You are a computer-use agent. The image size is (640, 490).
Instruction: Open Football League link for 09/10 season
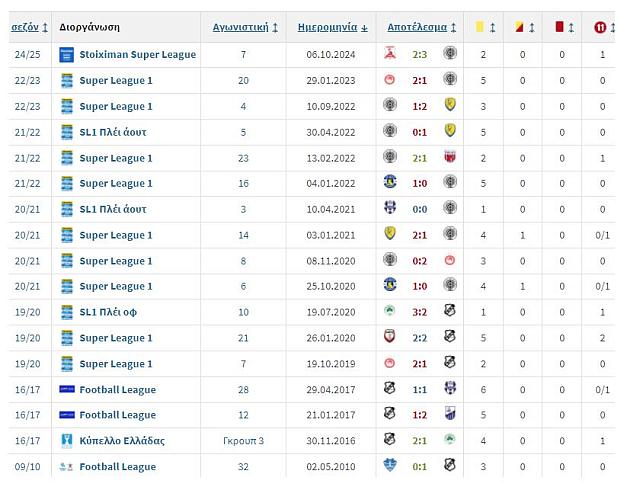[118, 467]
